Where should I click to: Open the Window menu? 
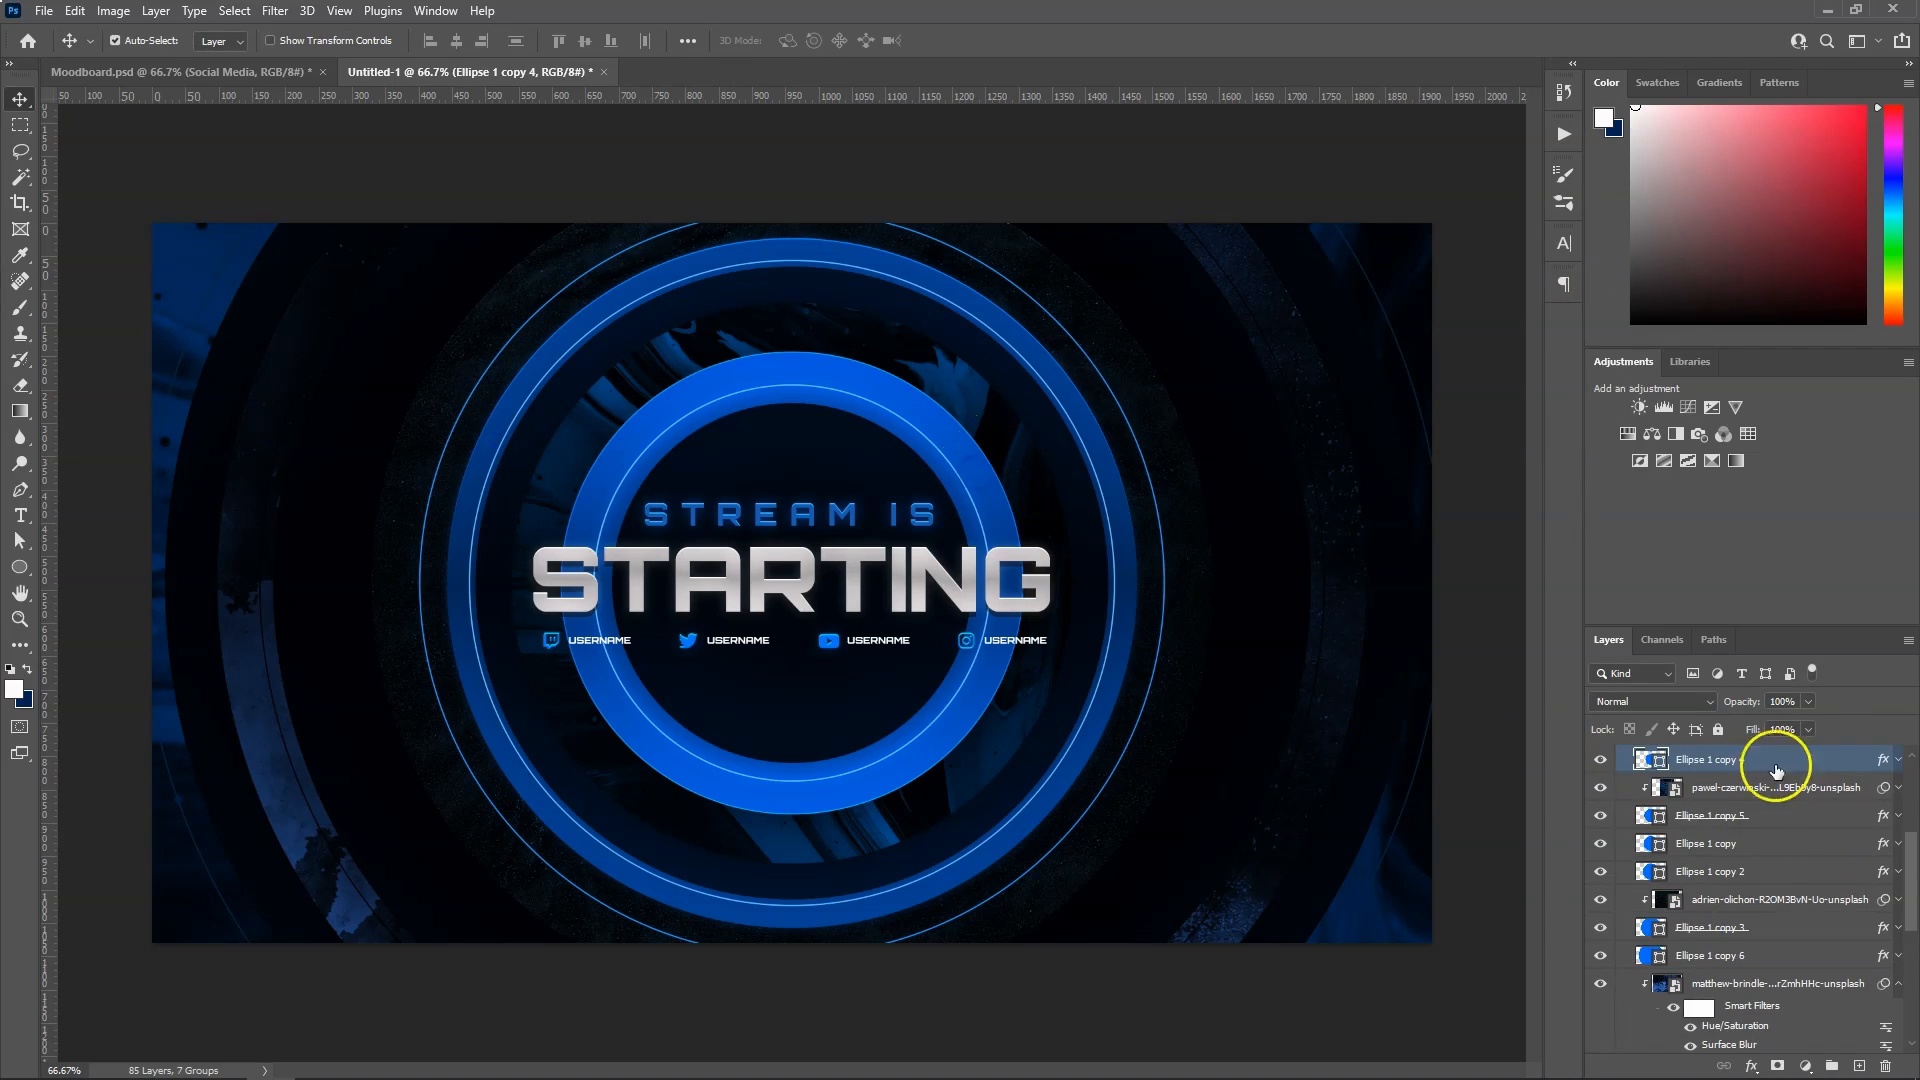click(x=435, y=11)
